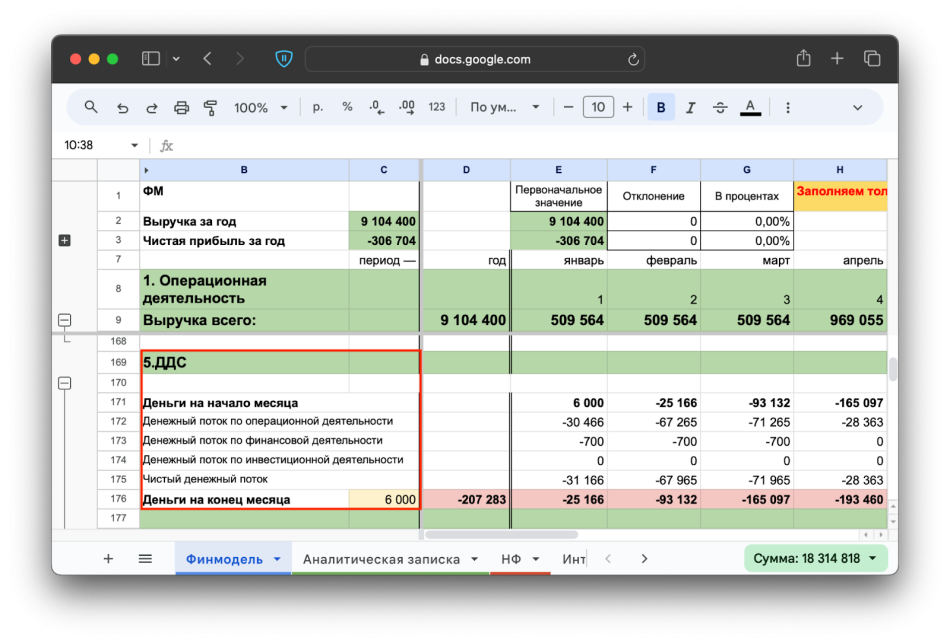Click the redo arrow icon
Viewport: 950px width, 643px height.
click(152, 107)
